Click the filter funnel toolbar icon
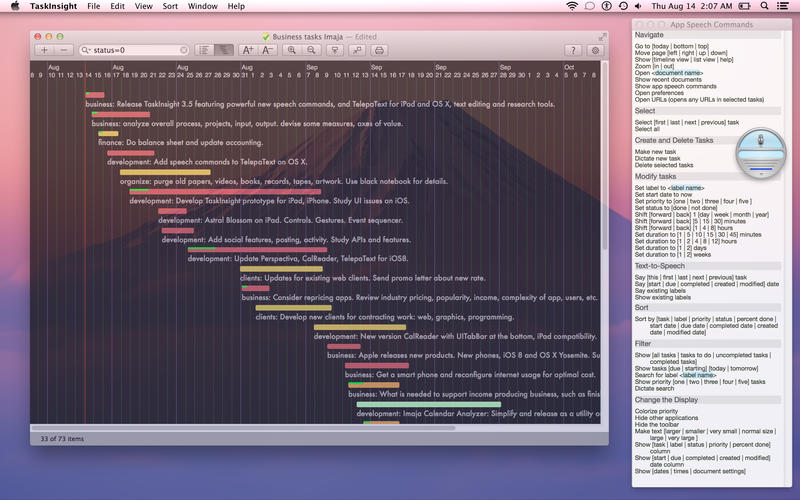Screen dimensions: 800x500 [335, 50]
